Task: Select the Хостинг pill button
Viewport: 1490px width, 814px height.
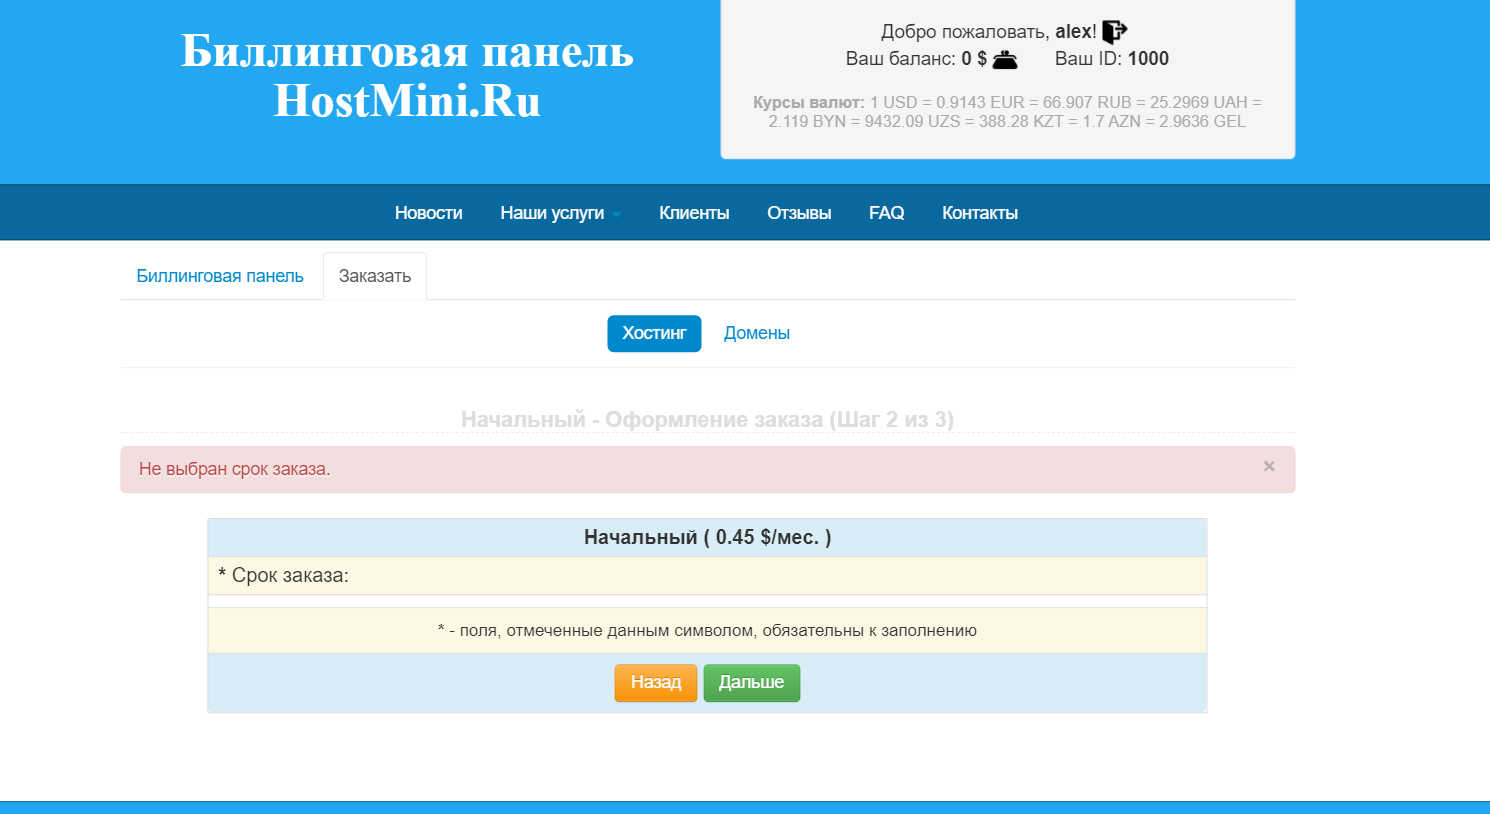Action: tap(654, 333)
